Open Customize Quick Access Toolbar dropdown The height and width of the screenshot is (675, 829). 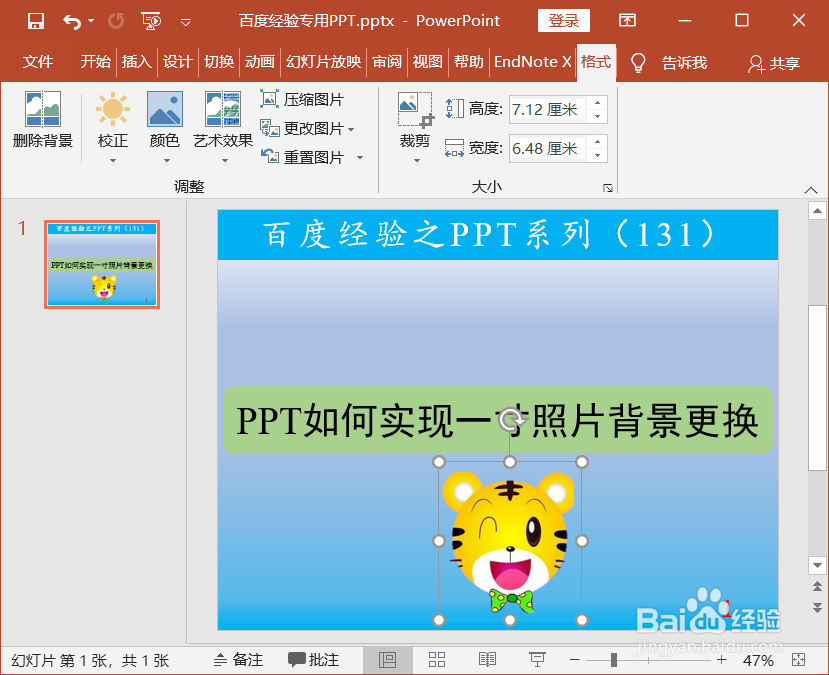click(x=186, y=22)
